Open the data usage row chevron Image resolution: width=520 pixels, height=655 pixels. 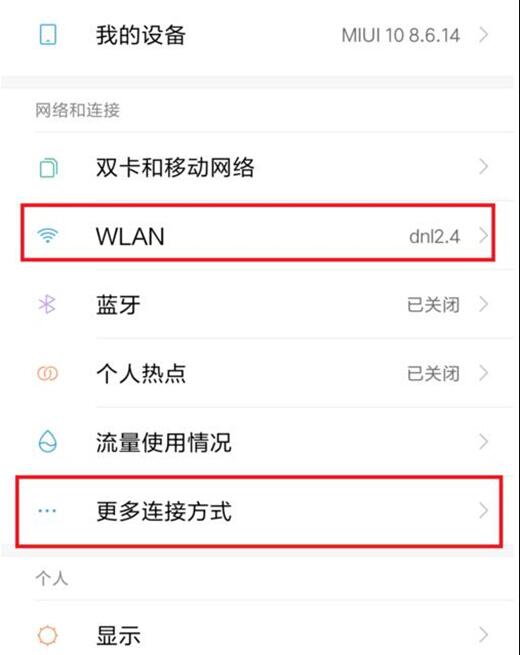click(484, 442)
